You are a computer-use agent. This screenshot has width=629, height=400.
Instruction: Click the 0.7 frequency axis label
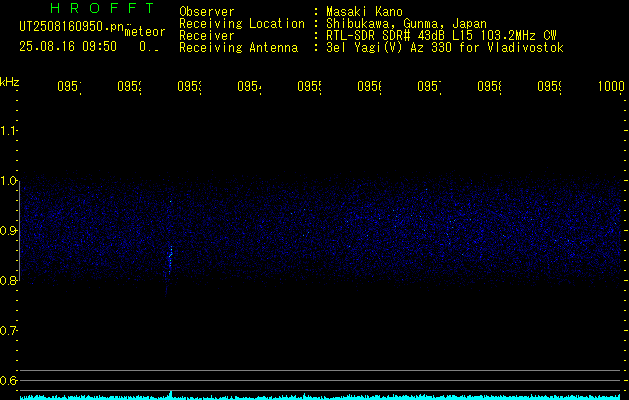pyautogui.click(x=8, y=331)
